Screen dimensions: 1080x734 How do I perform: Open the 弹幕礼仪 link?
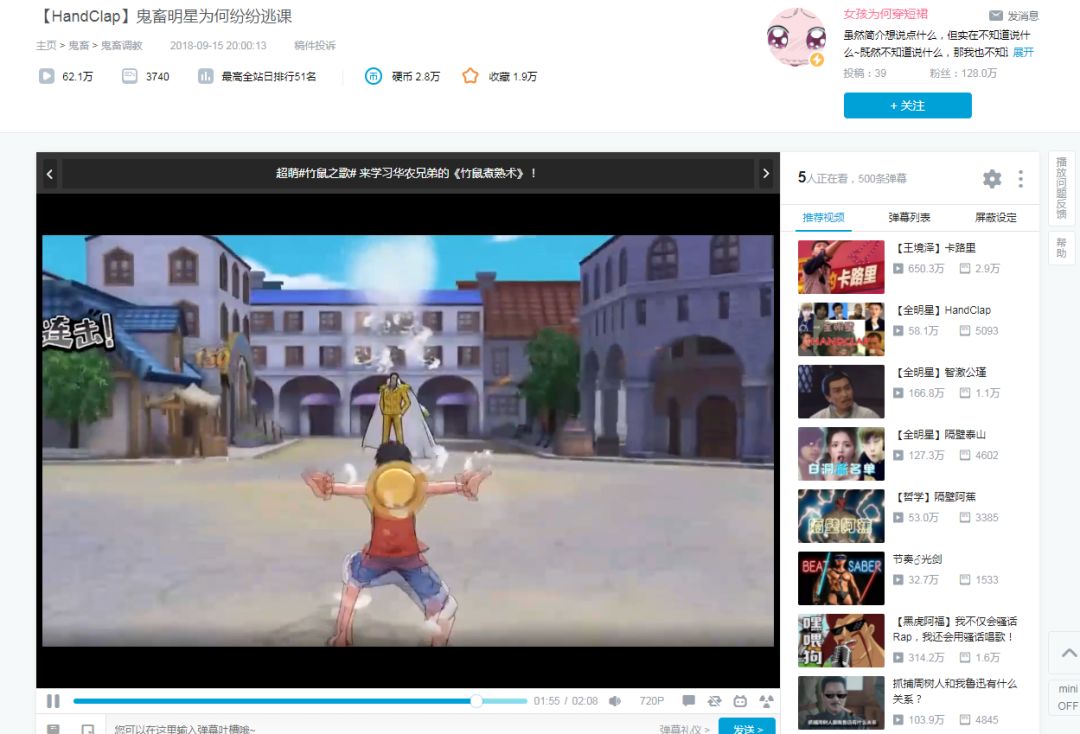point(684,728)
